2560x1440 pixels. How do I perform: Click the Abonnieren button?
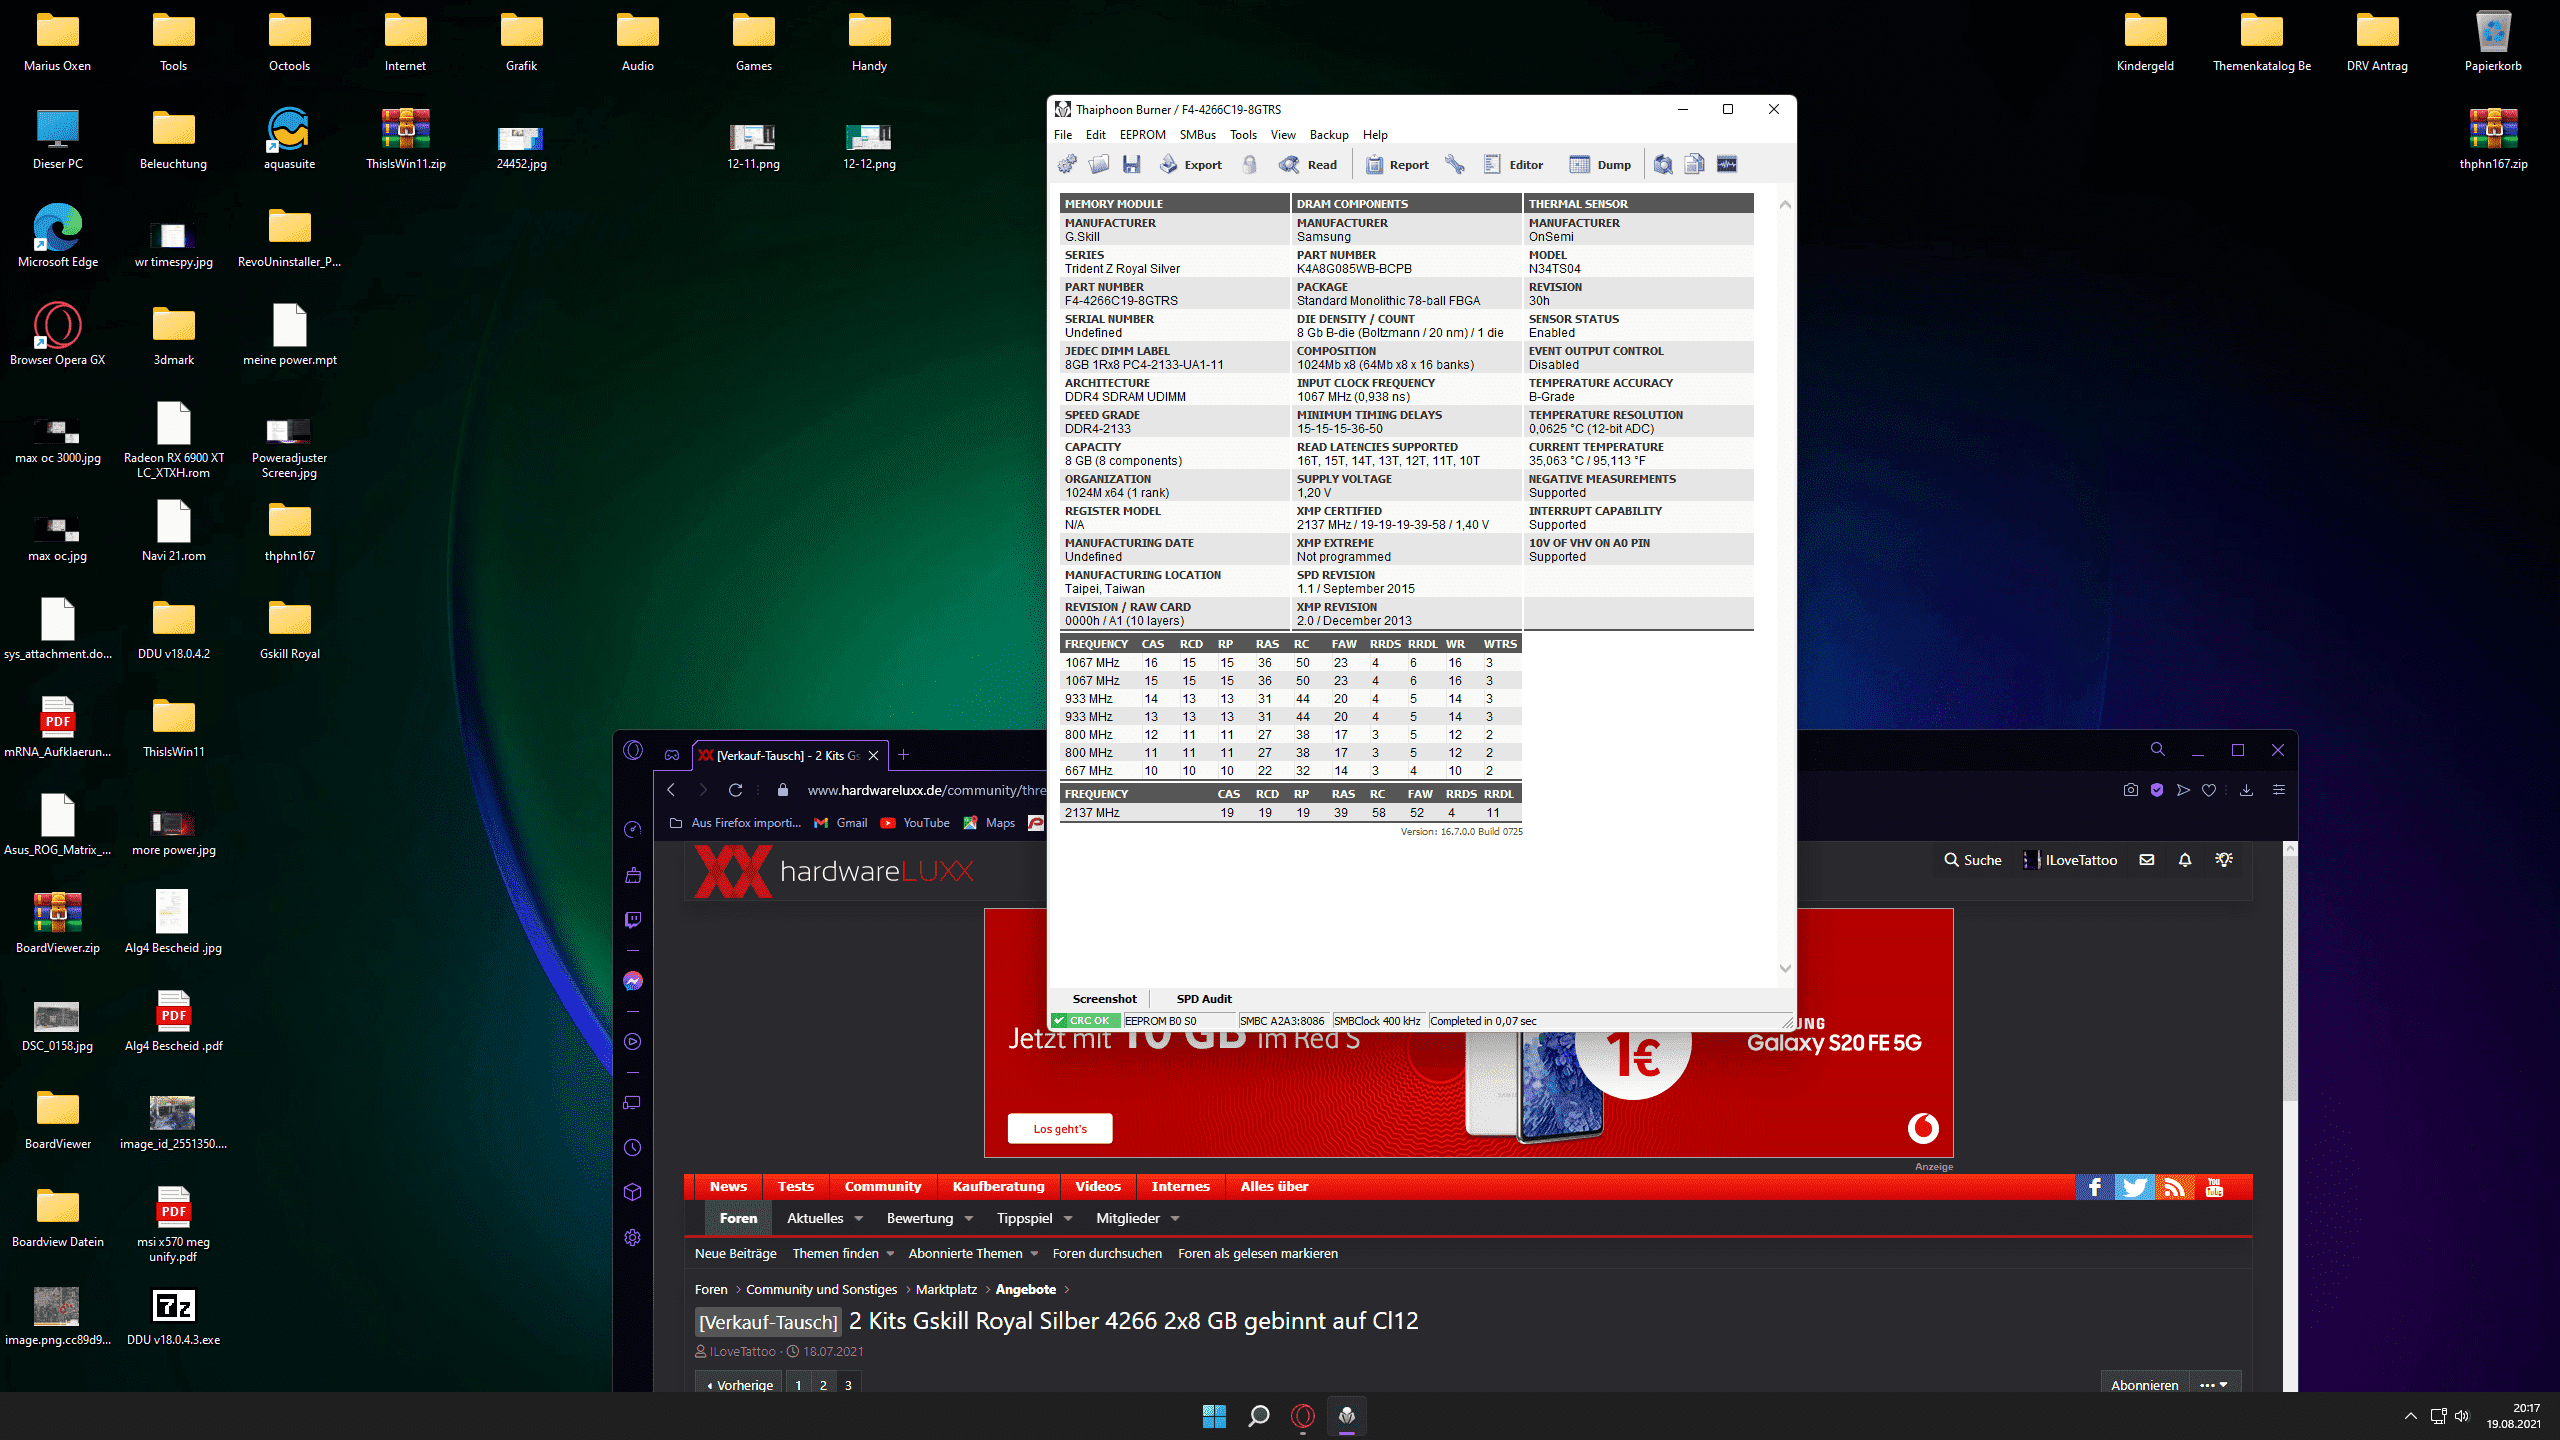[2144, 1385]
